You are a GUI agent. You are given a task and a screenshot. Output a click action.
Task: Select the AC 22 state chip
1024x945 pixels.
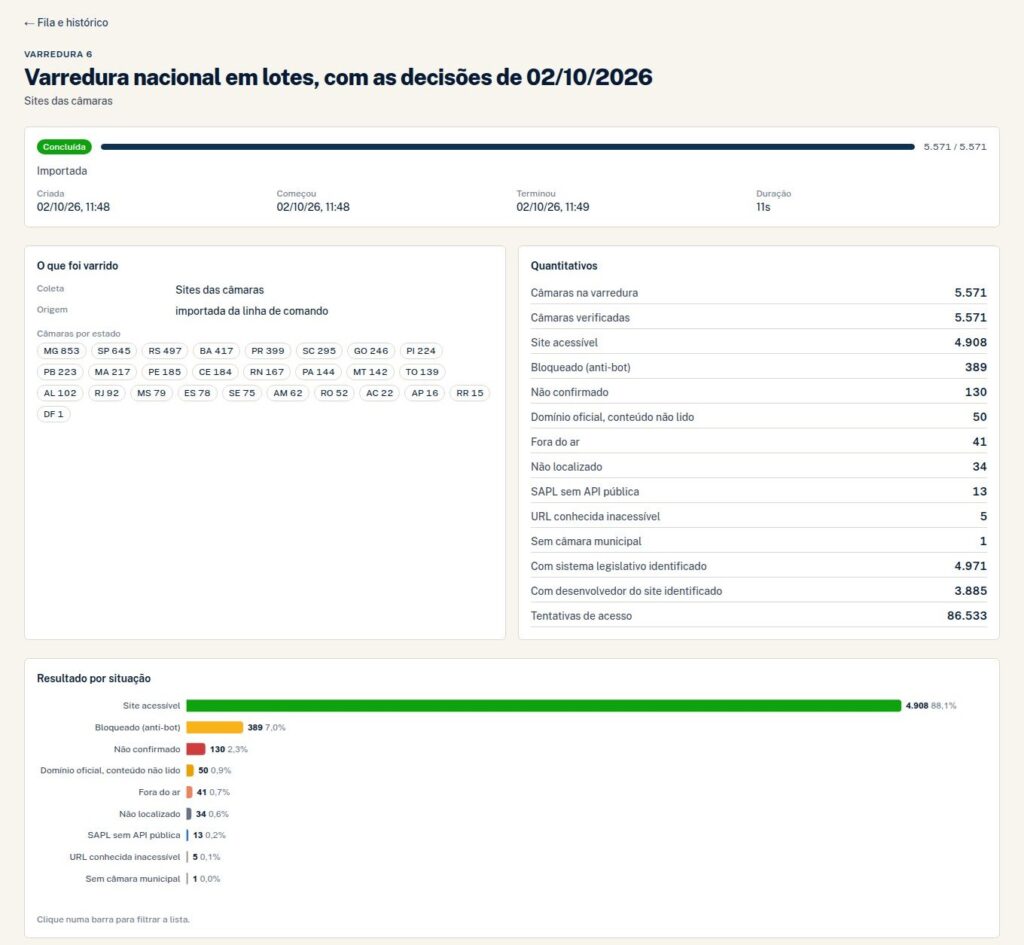379,392
